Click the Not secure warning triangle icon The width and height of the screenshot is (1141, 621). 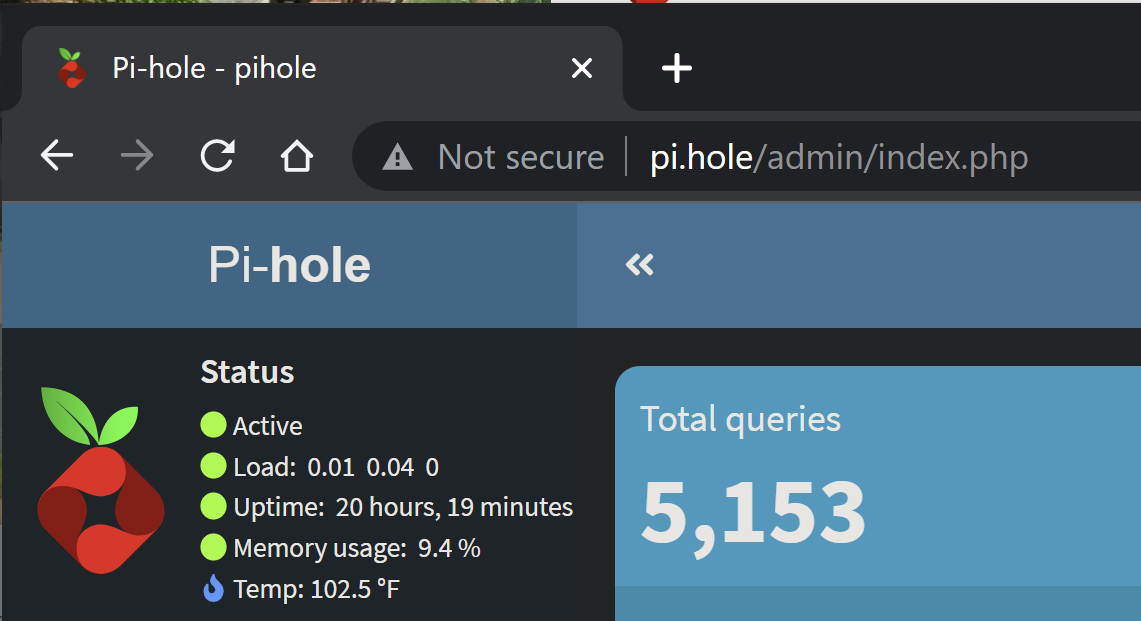(397, 157)
